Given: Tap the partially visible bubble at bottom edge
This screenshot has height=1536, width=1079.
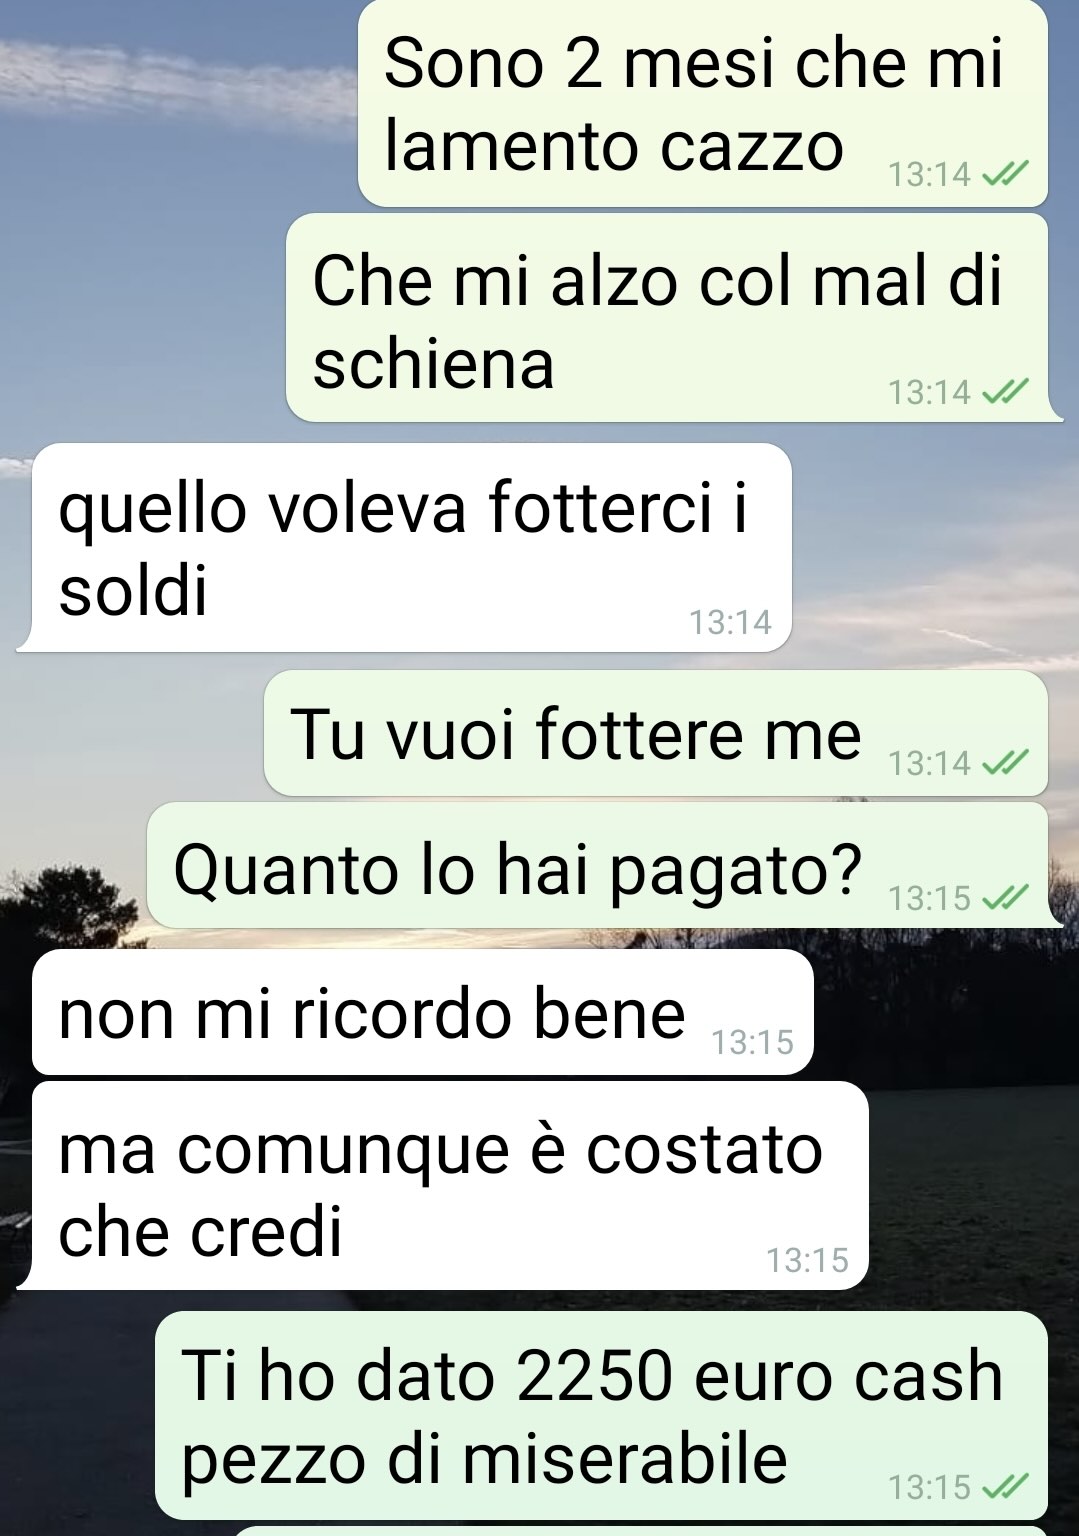Looking at the screenshot, I should pyautogui.click(x=640, y=1531).
